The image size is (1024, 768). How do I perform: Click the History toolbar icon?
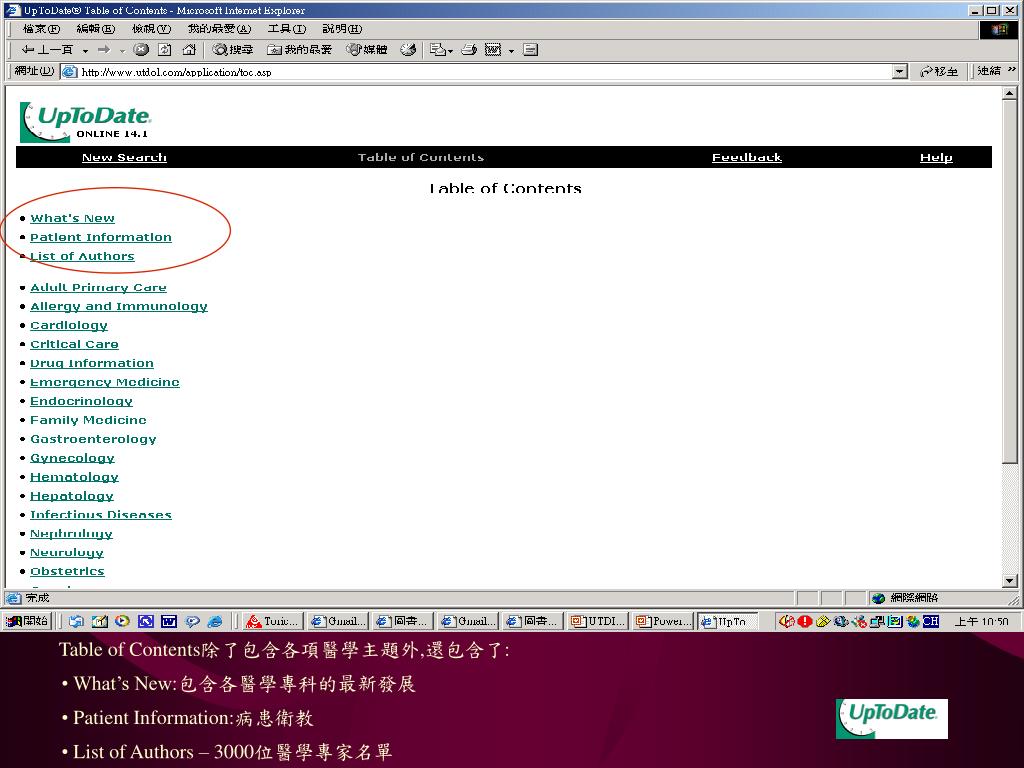[x=408, y=50]
